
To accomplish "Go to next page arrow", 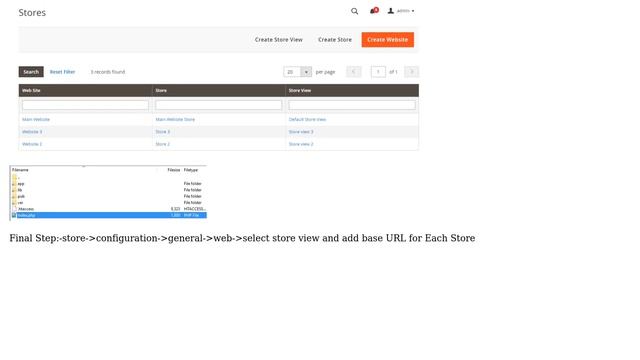I will pos(411,72).
